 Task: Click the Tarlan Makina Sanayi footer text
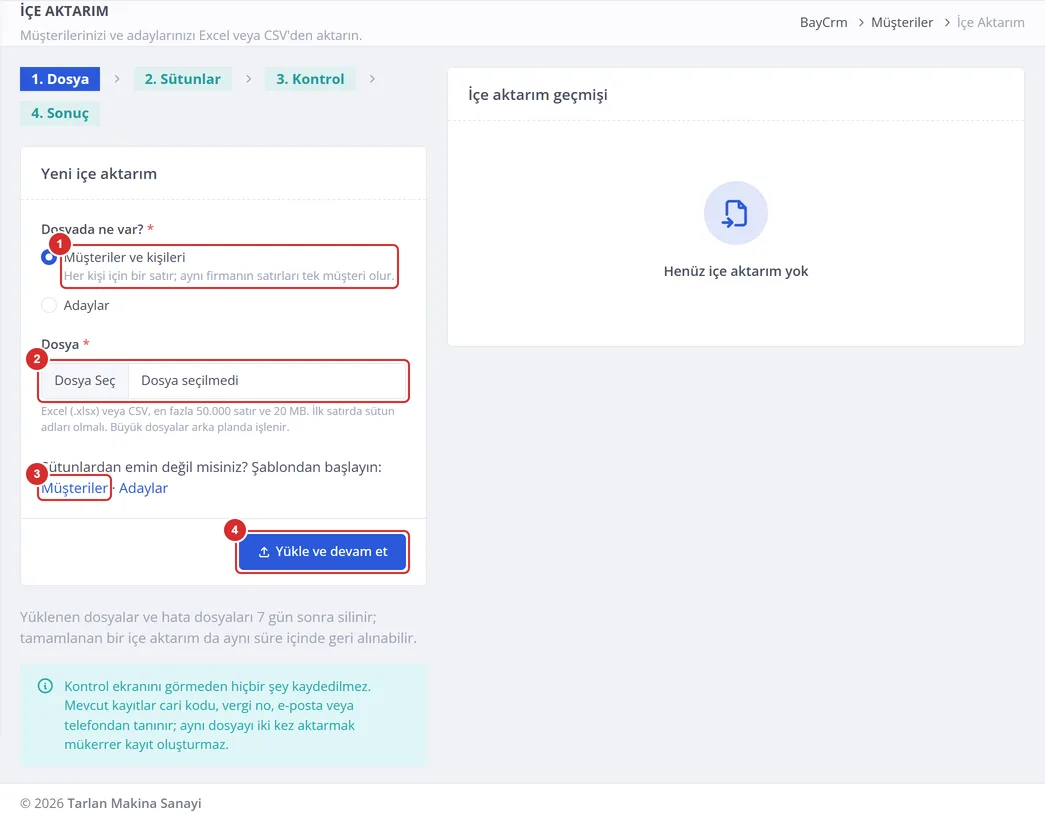click(134, 803)
